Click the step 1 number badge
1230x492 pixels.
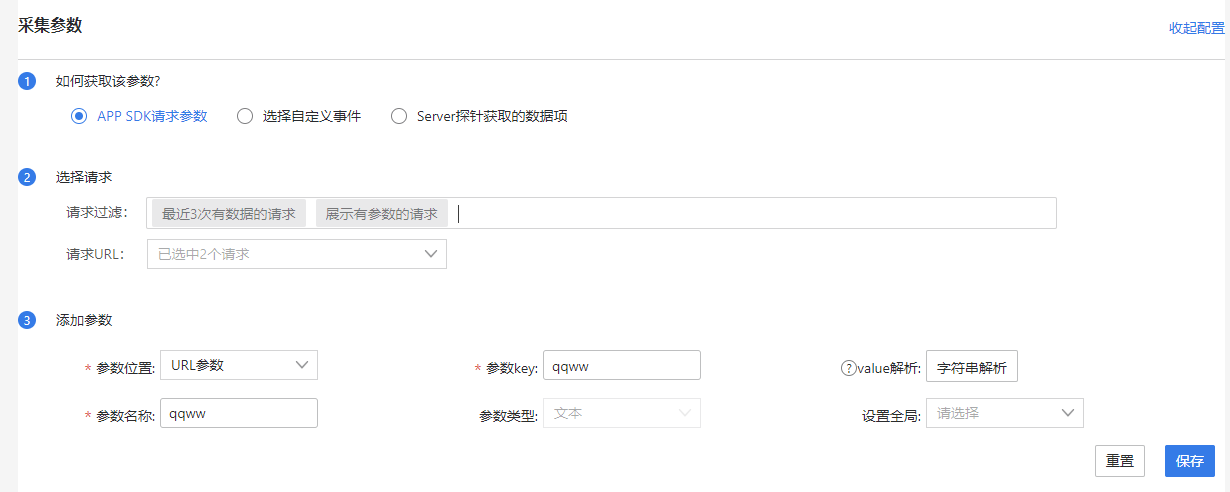[x=27, y=81]
